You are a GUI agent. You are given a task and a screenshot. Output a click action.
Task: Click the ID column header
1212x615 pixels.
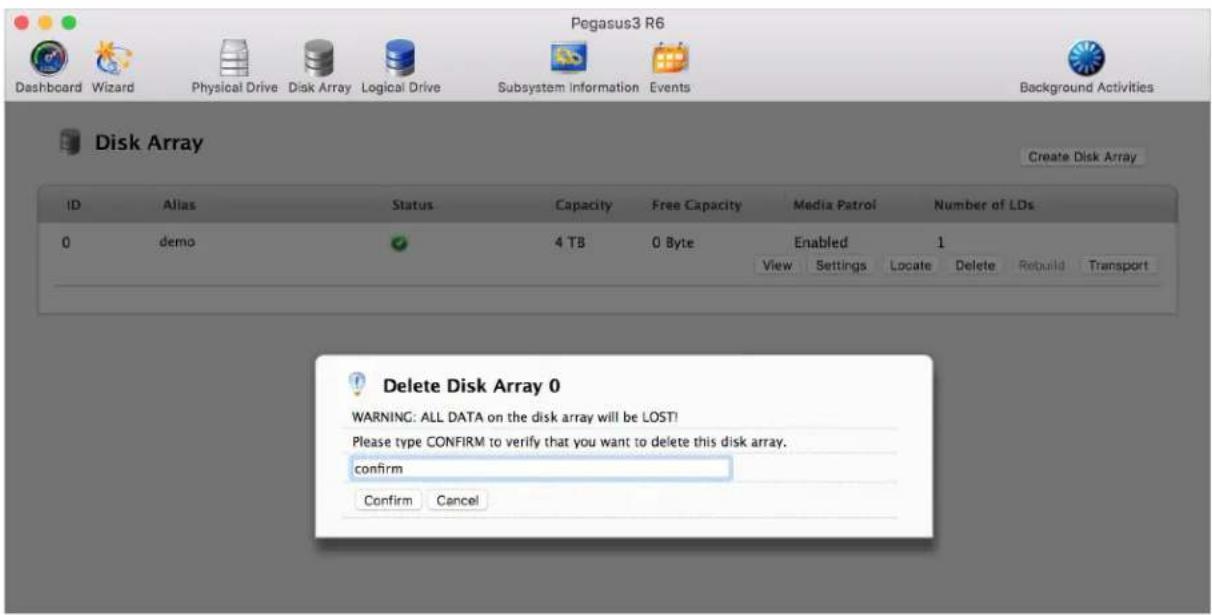[73, 205]
